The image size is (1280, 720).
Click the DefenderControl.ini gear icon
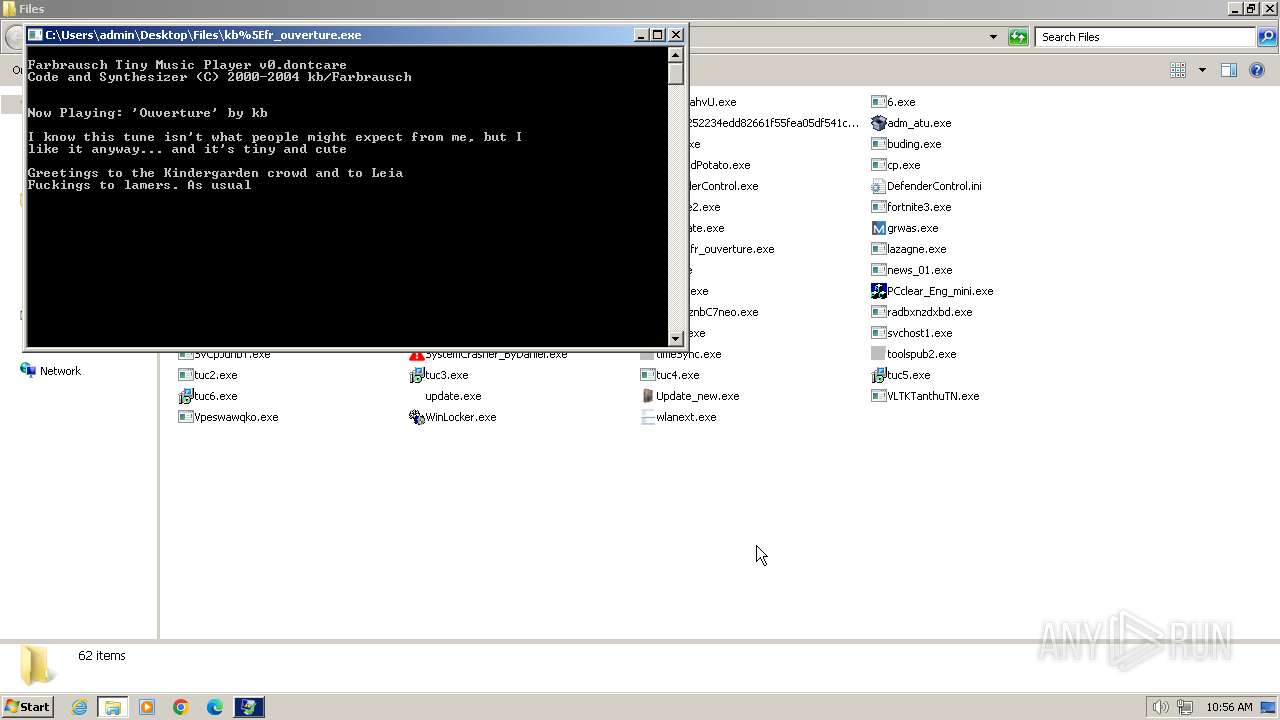[x=878, y=186]
